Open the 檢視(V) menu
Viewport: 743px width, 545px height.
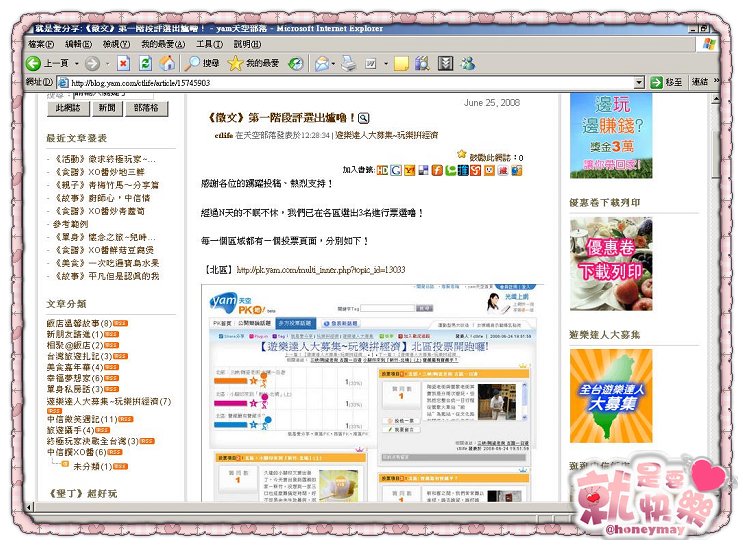(x=116, y=44)
